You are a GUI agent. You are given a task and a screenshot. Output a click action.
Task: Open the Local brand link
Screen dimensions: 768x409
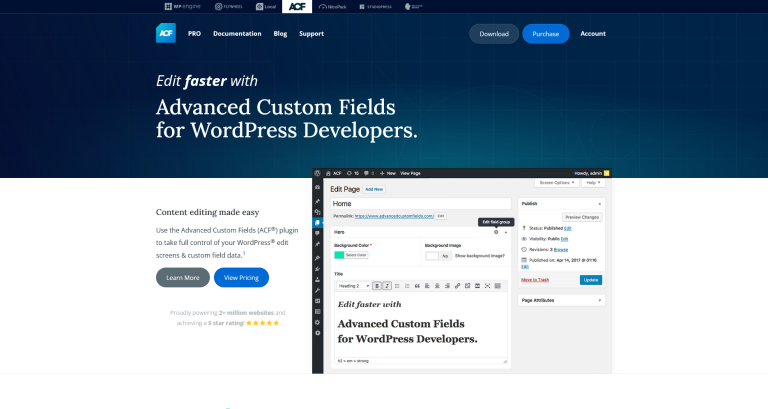coord(266,6)
